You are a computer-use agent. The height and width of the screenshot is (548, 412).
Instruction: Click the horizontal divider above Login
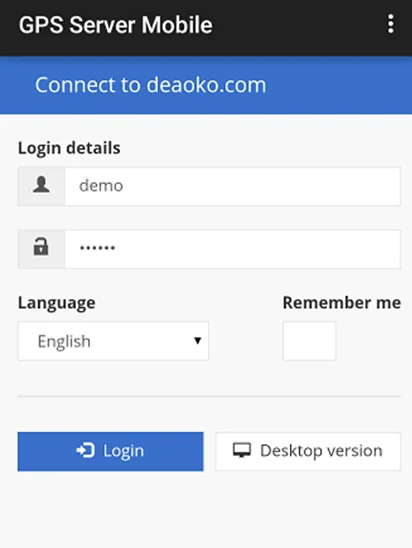pyautogui.click(x=209, y=396)
